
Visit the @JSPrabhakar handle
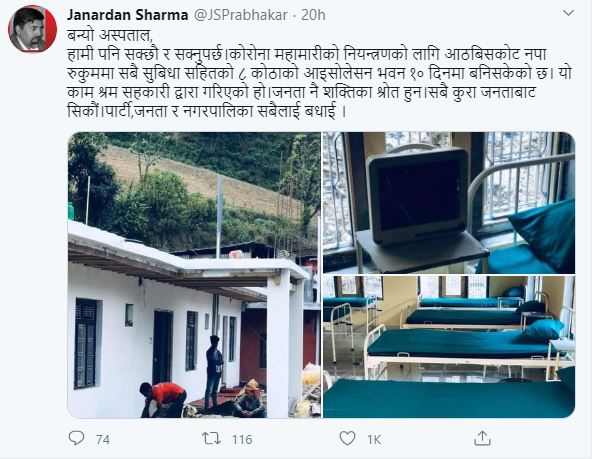241,15
